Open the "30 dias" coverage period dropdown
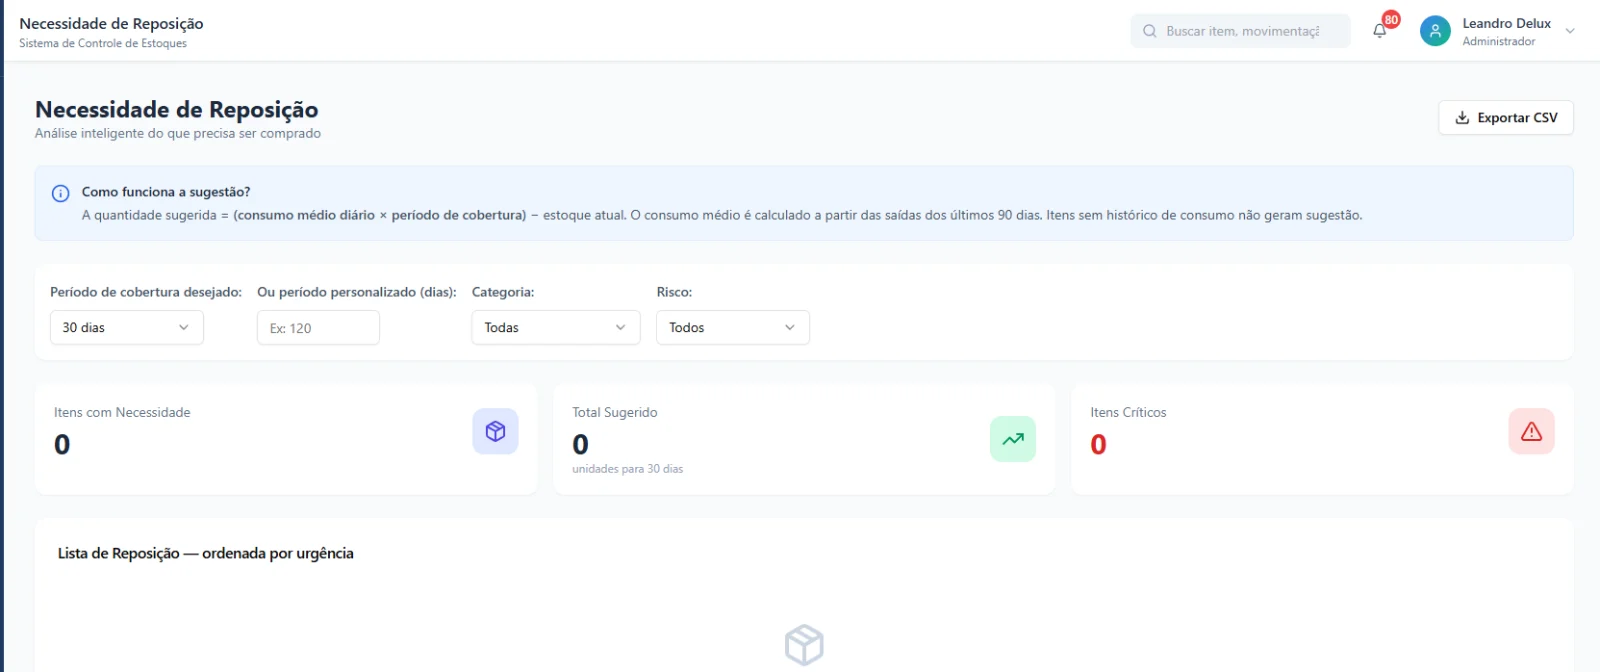This screenshot has width=1600, height=672. point(127,327)
